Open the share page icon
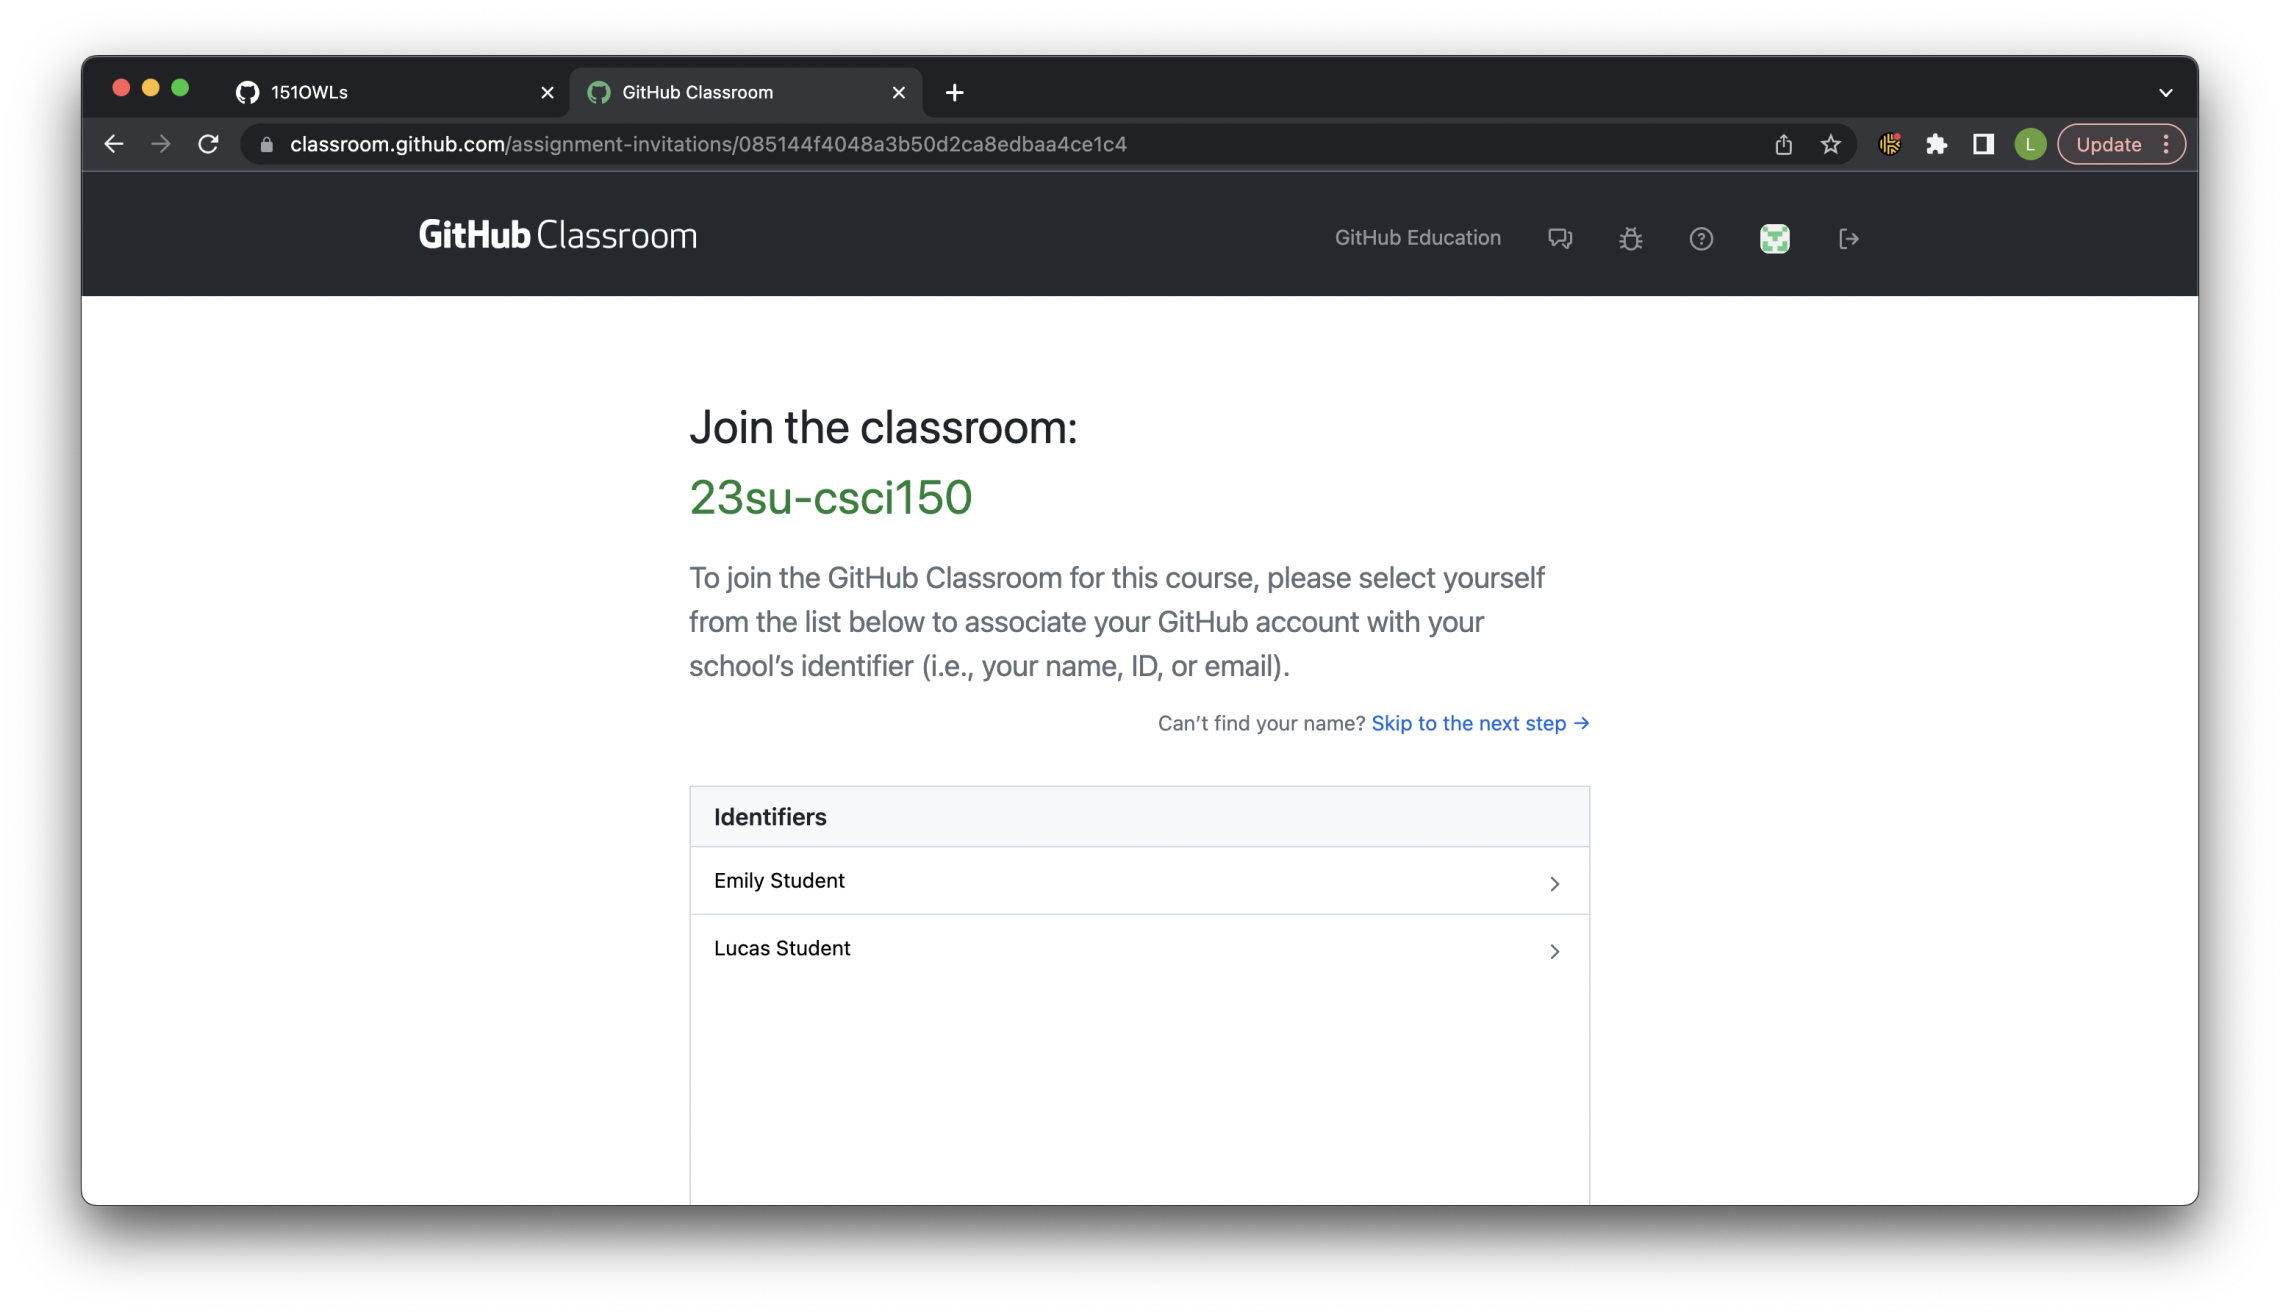The width and height of the screenshot is (2280, 1314). click(x=1783, y=144)
